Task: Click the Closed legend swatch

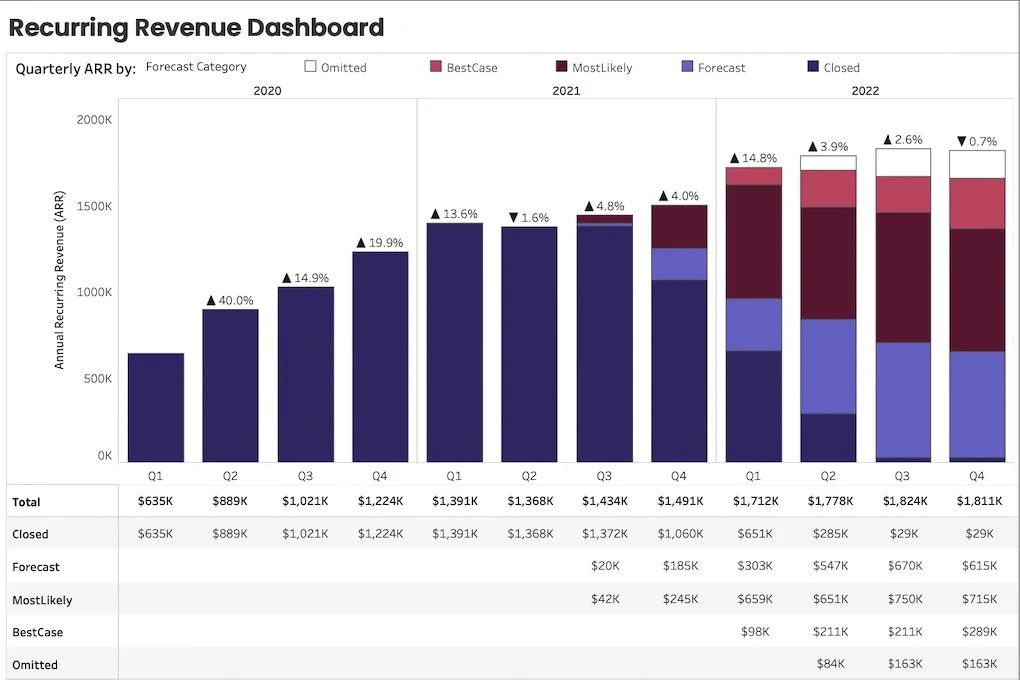Action: (812, 66)
